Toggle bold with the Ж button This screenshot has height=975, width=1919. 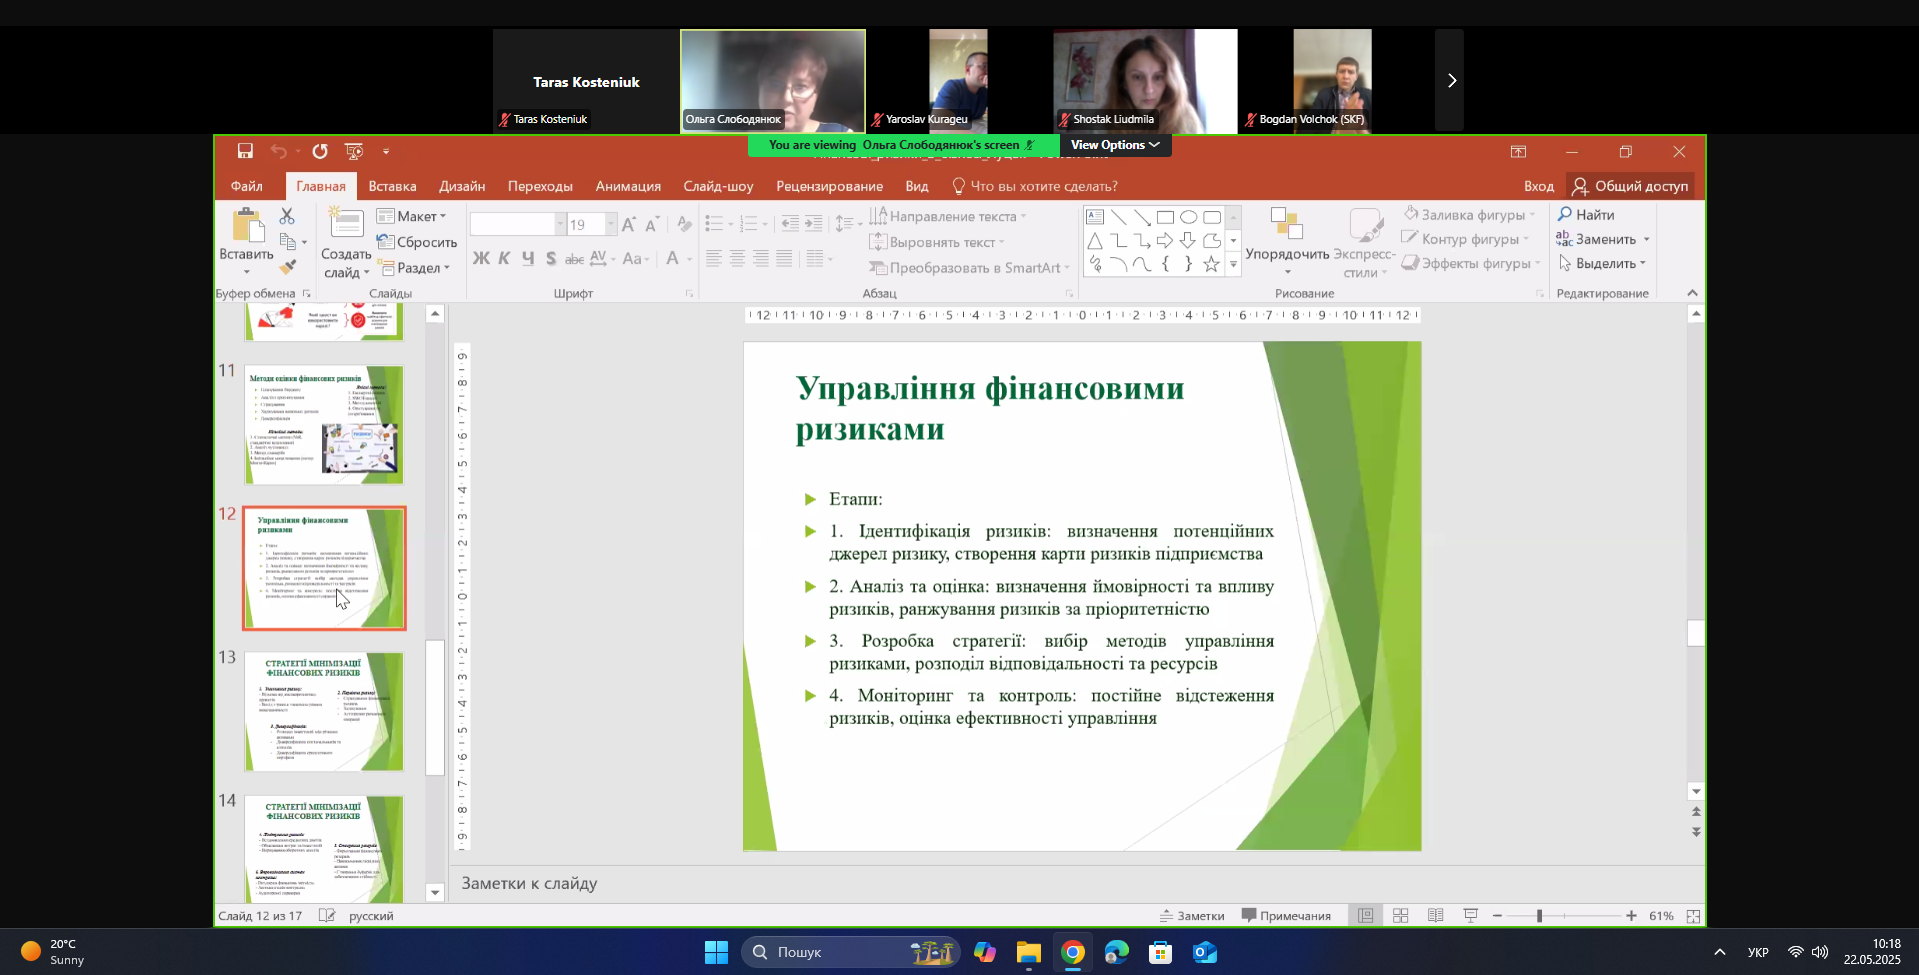point(480,258)
